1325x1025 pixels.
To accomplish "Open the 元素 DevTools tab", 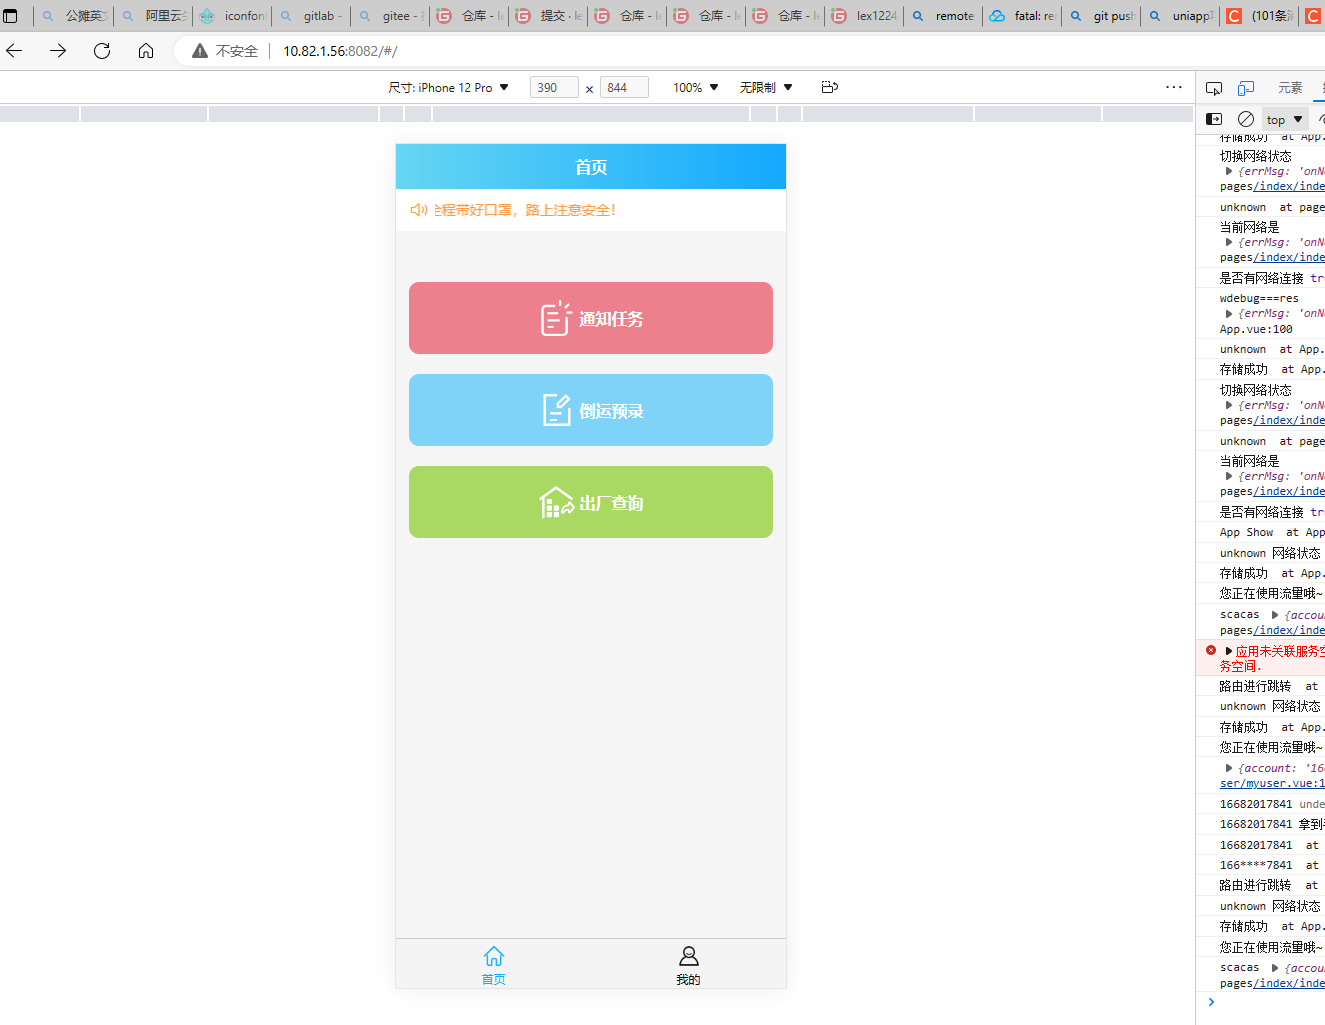I will pyautogui.click(x=1290, y=88).
